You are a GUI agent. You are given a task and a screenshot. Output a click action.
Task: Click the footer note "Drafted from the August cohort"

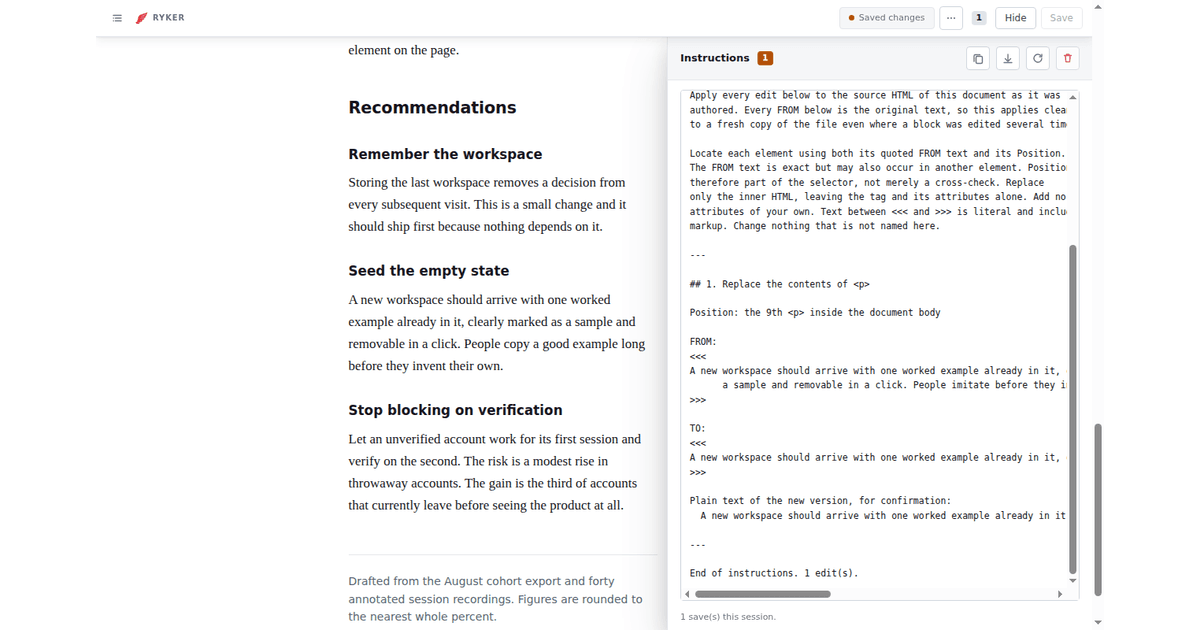495,599
